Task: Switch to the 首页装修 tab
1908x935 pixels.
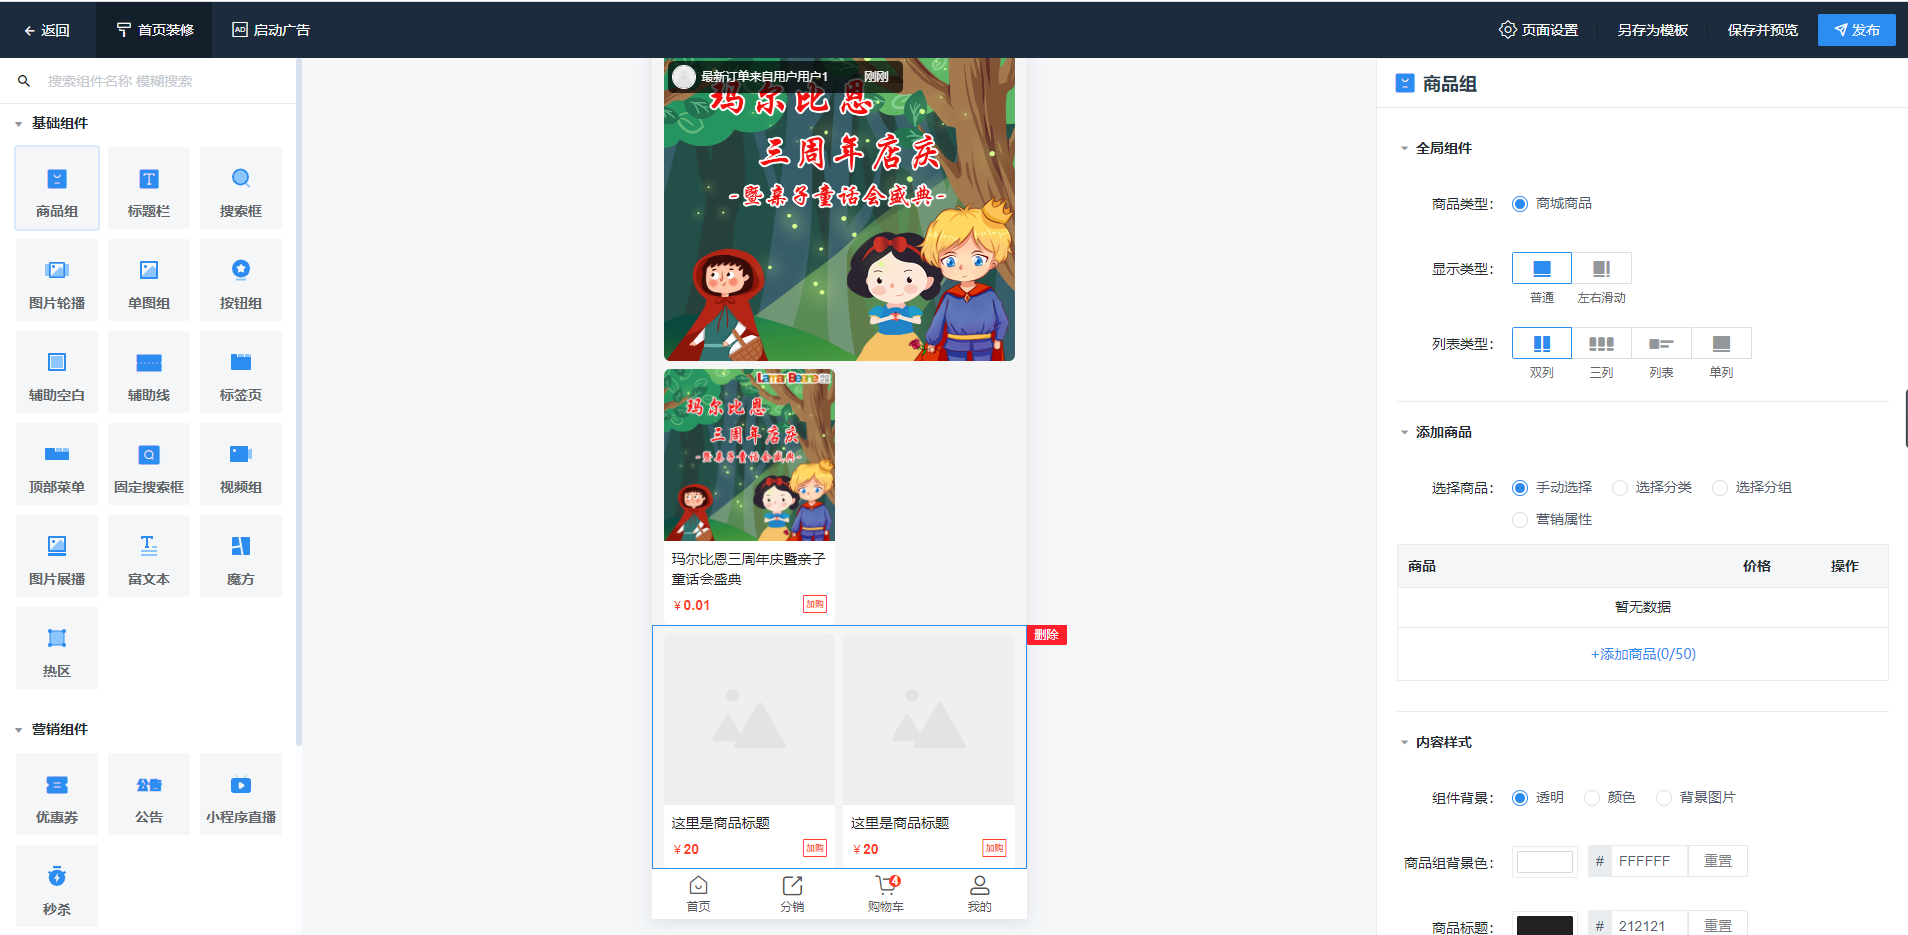Action: tap(155, 30)
